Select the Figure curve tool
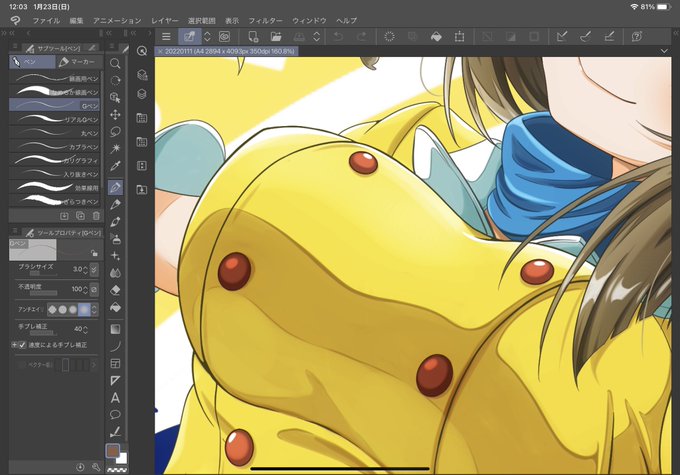Image resolution: width=680 pixels, height=475 pixels. [115, 346]
